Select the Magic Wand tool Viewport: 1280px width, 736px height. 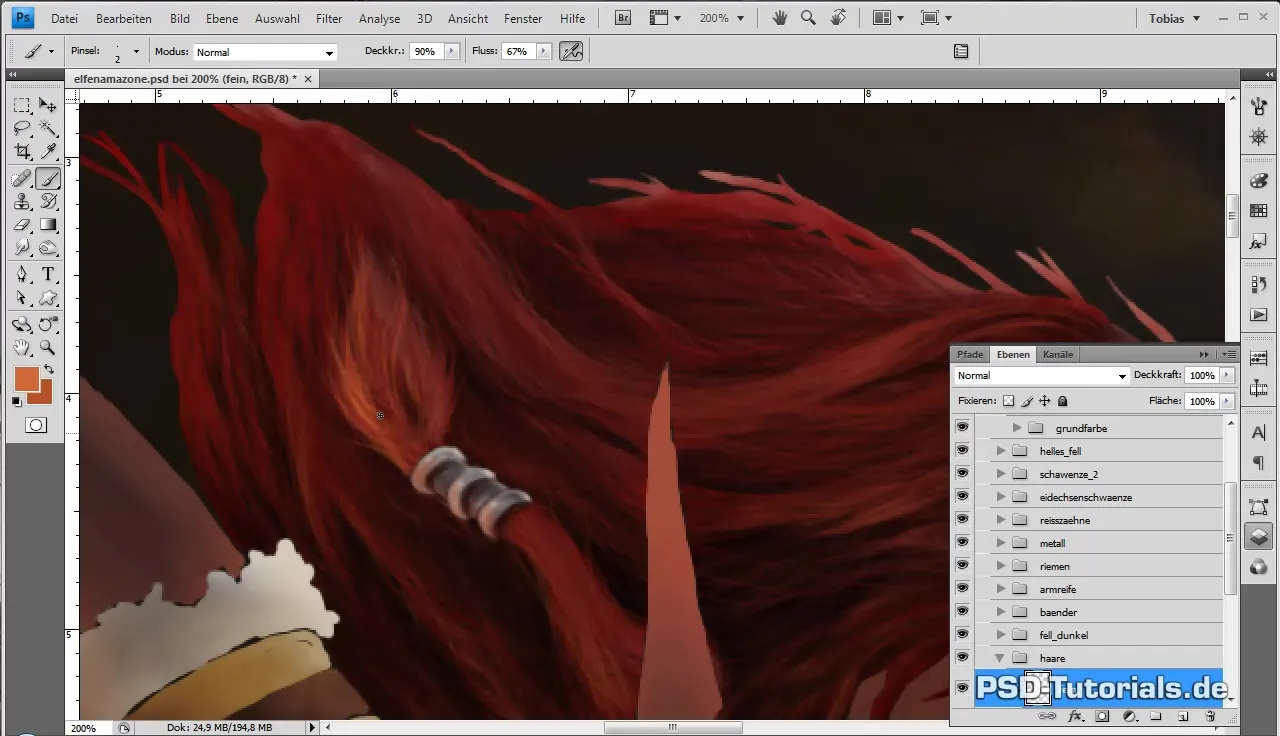47,129
